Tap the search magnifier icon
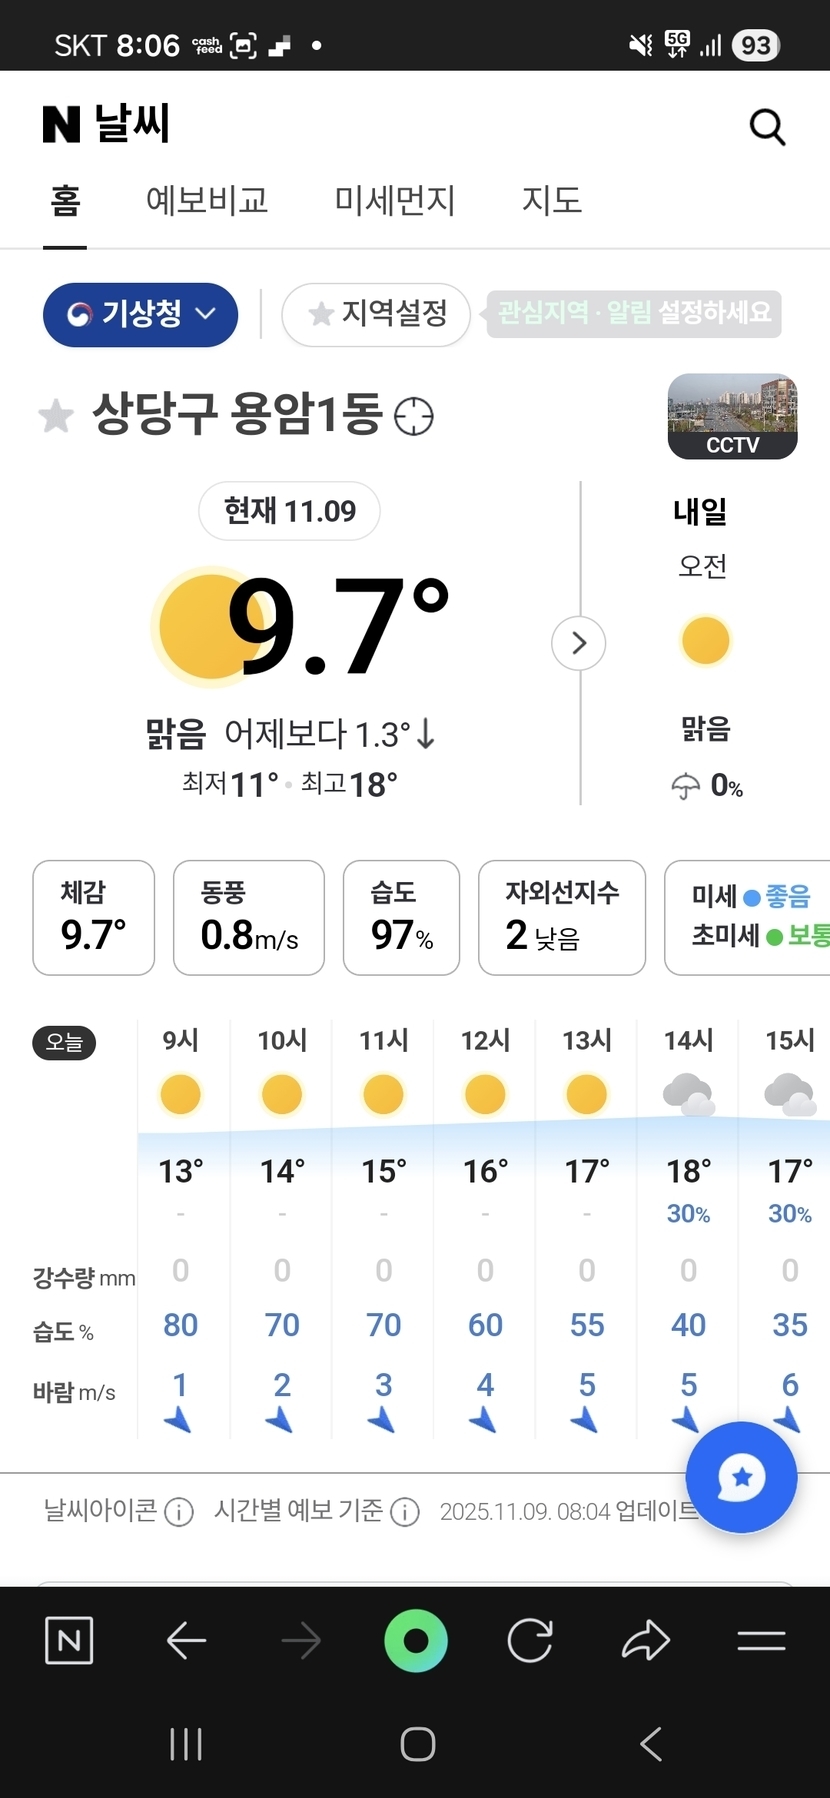 [x=767, y=127]
